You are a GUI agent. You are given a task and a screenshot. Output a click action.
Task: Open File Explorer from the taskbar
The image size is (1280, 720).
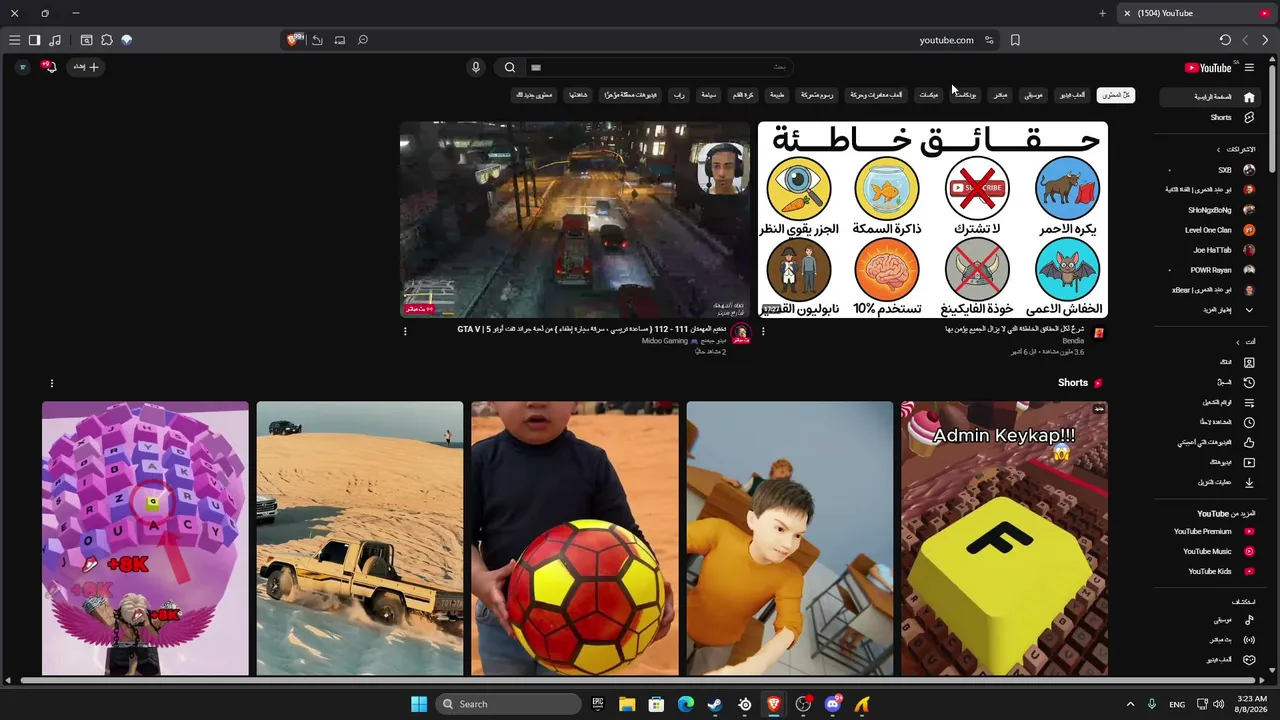click(x=627, y=704)
